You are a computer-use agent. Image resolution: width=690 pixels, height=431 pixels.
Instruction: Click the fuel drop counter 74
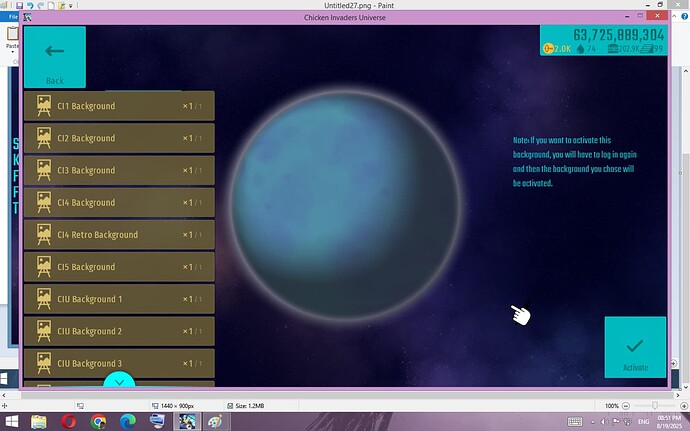(587, 48)
